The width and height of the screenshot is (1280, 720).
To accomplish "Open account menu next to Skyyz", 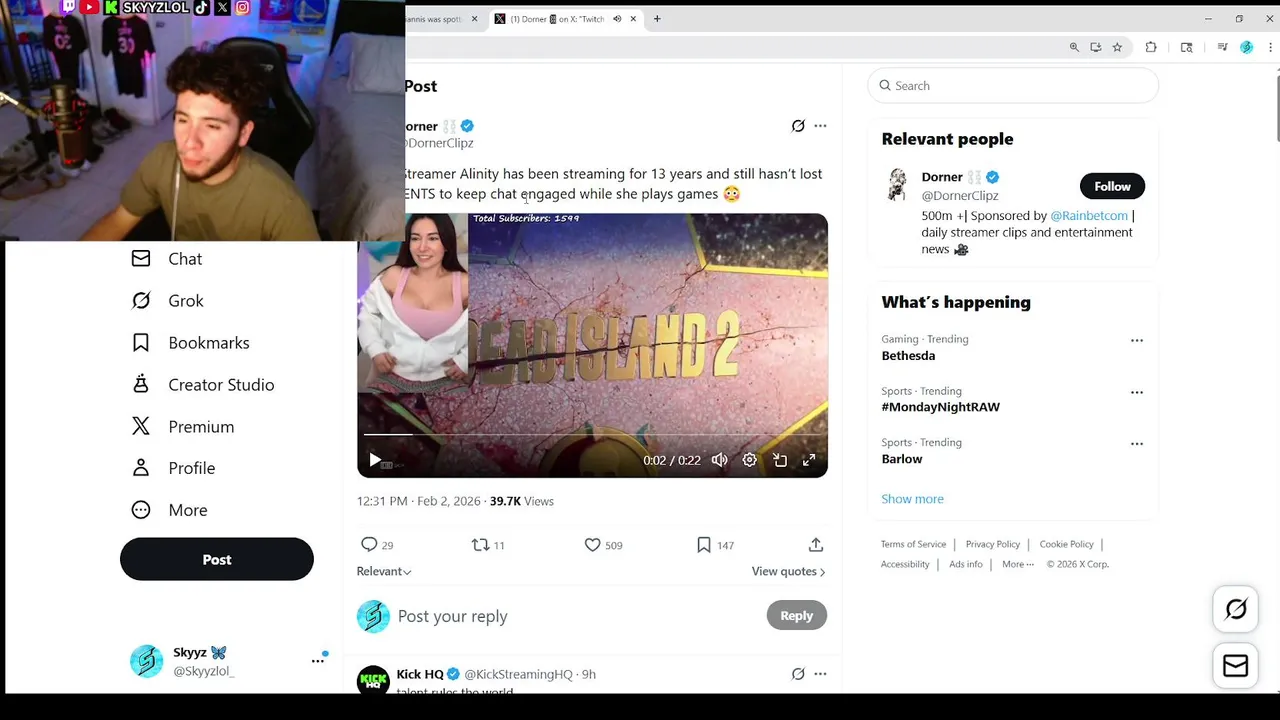I will click(x=317, y=661).
